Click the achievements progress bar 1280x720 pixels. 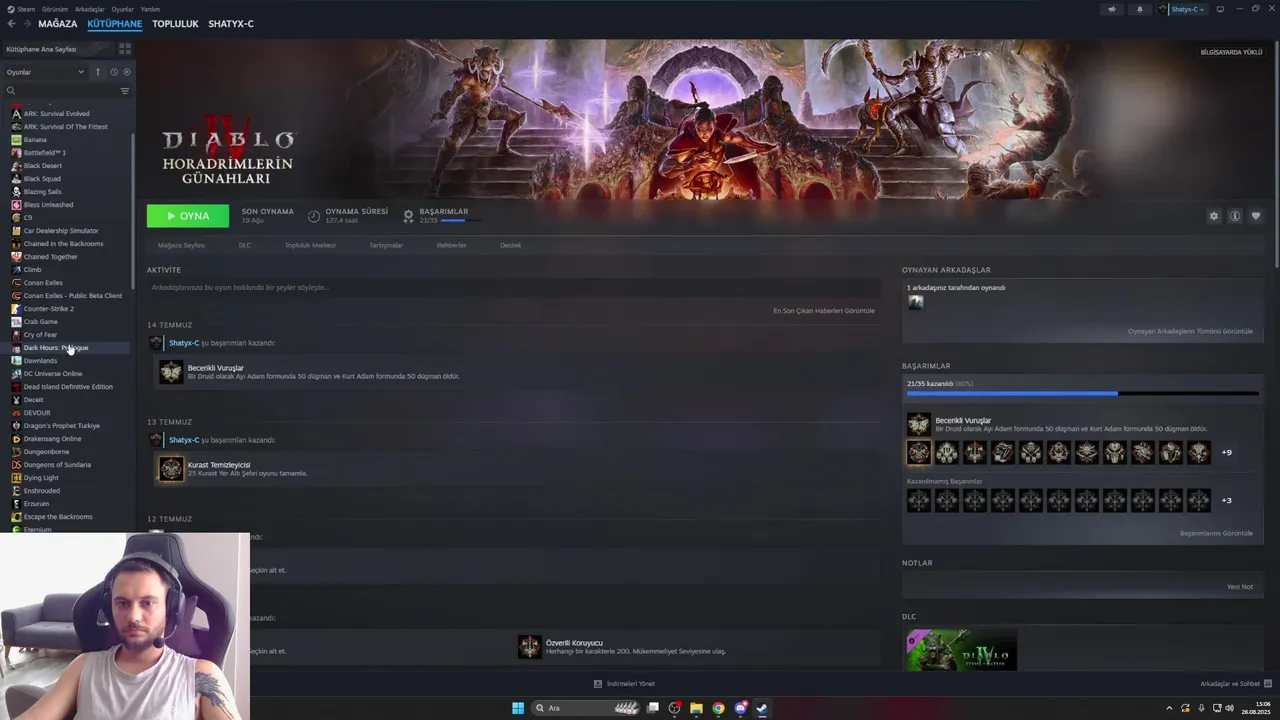pos(1082,393)
